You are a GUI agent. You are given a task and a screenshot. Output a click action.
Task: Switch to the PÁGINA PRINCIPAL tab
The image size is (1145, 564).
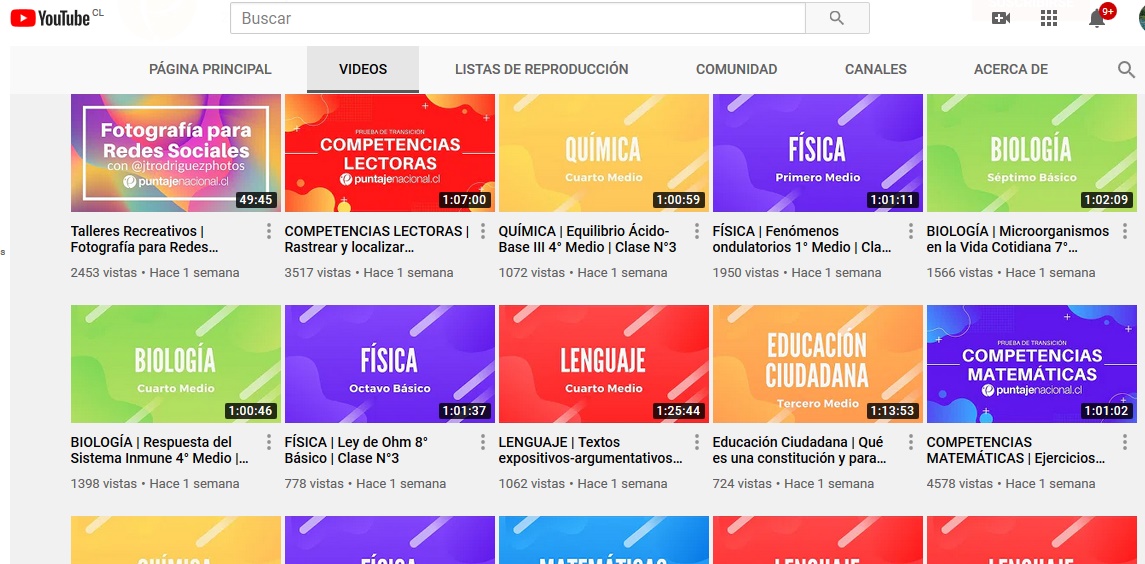[x=210, y=70]
